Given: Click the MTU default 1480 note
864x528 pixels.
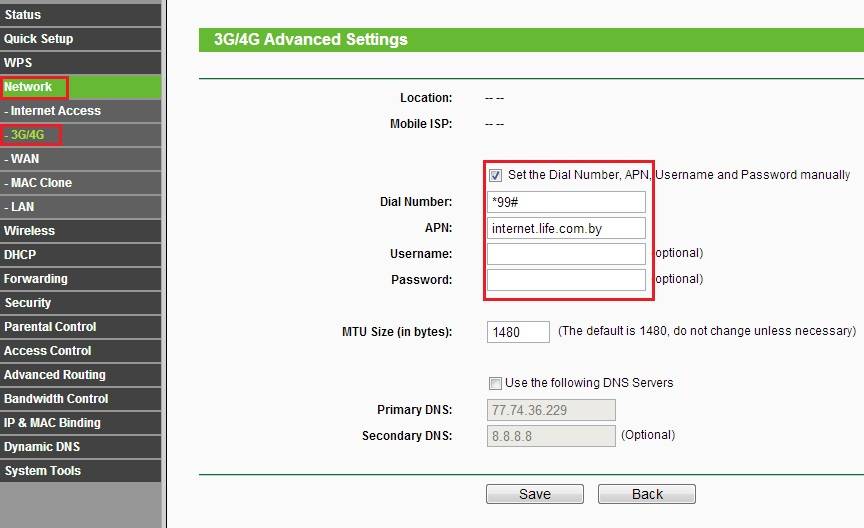Looking at the screenshot, I should point(707,331).
